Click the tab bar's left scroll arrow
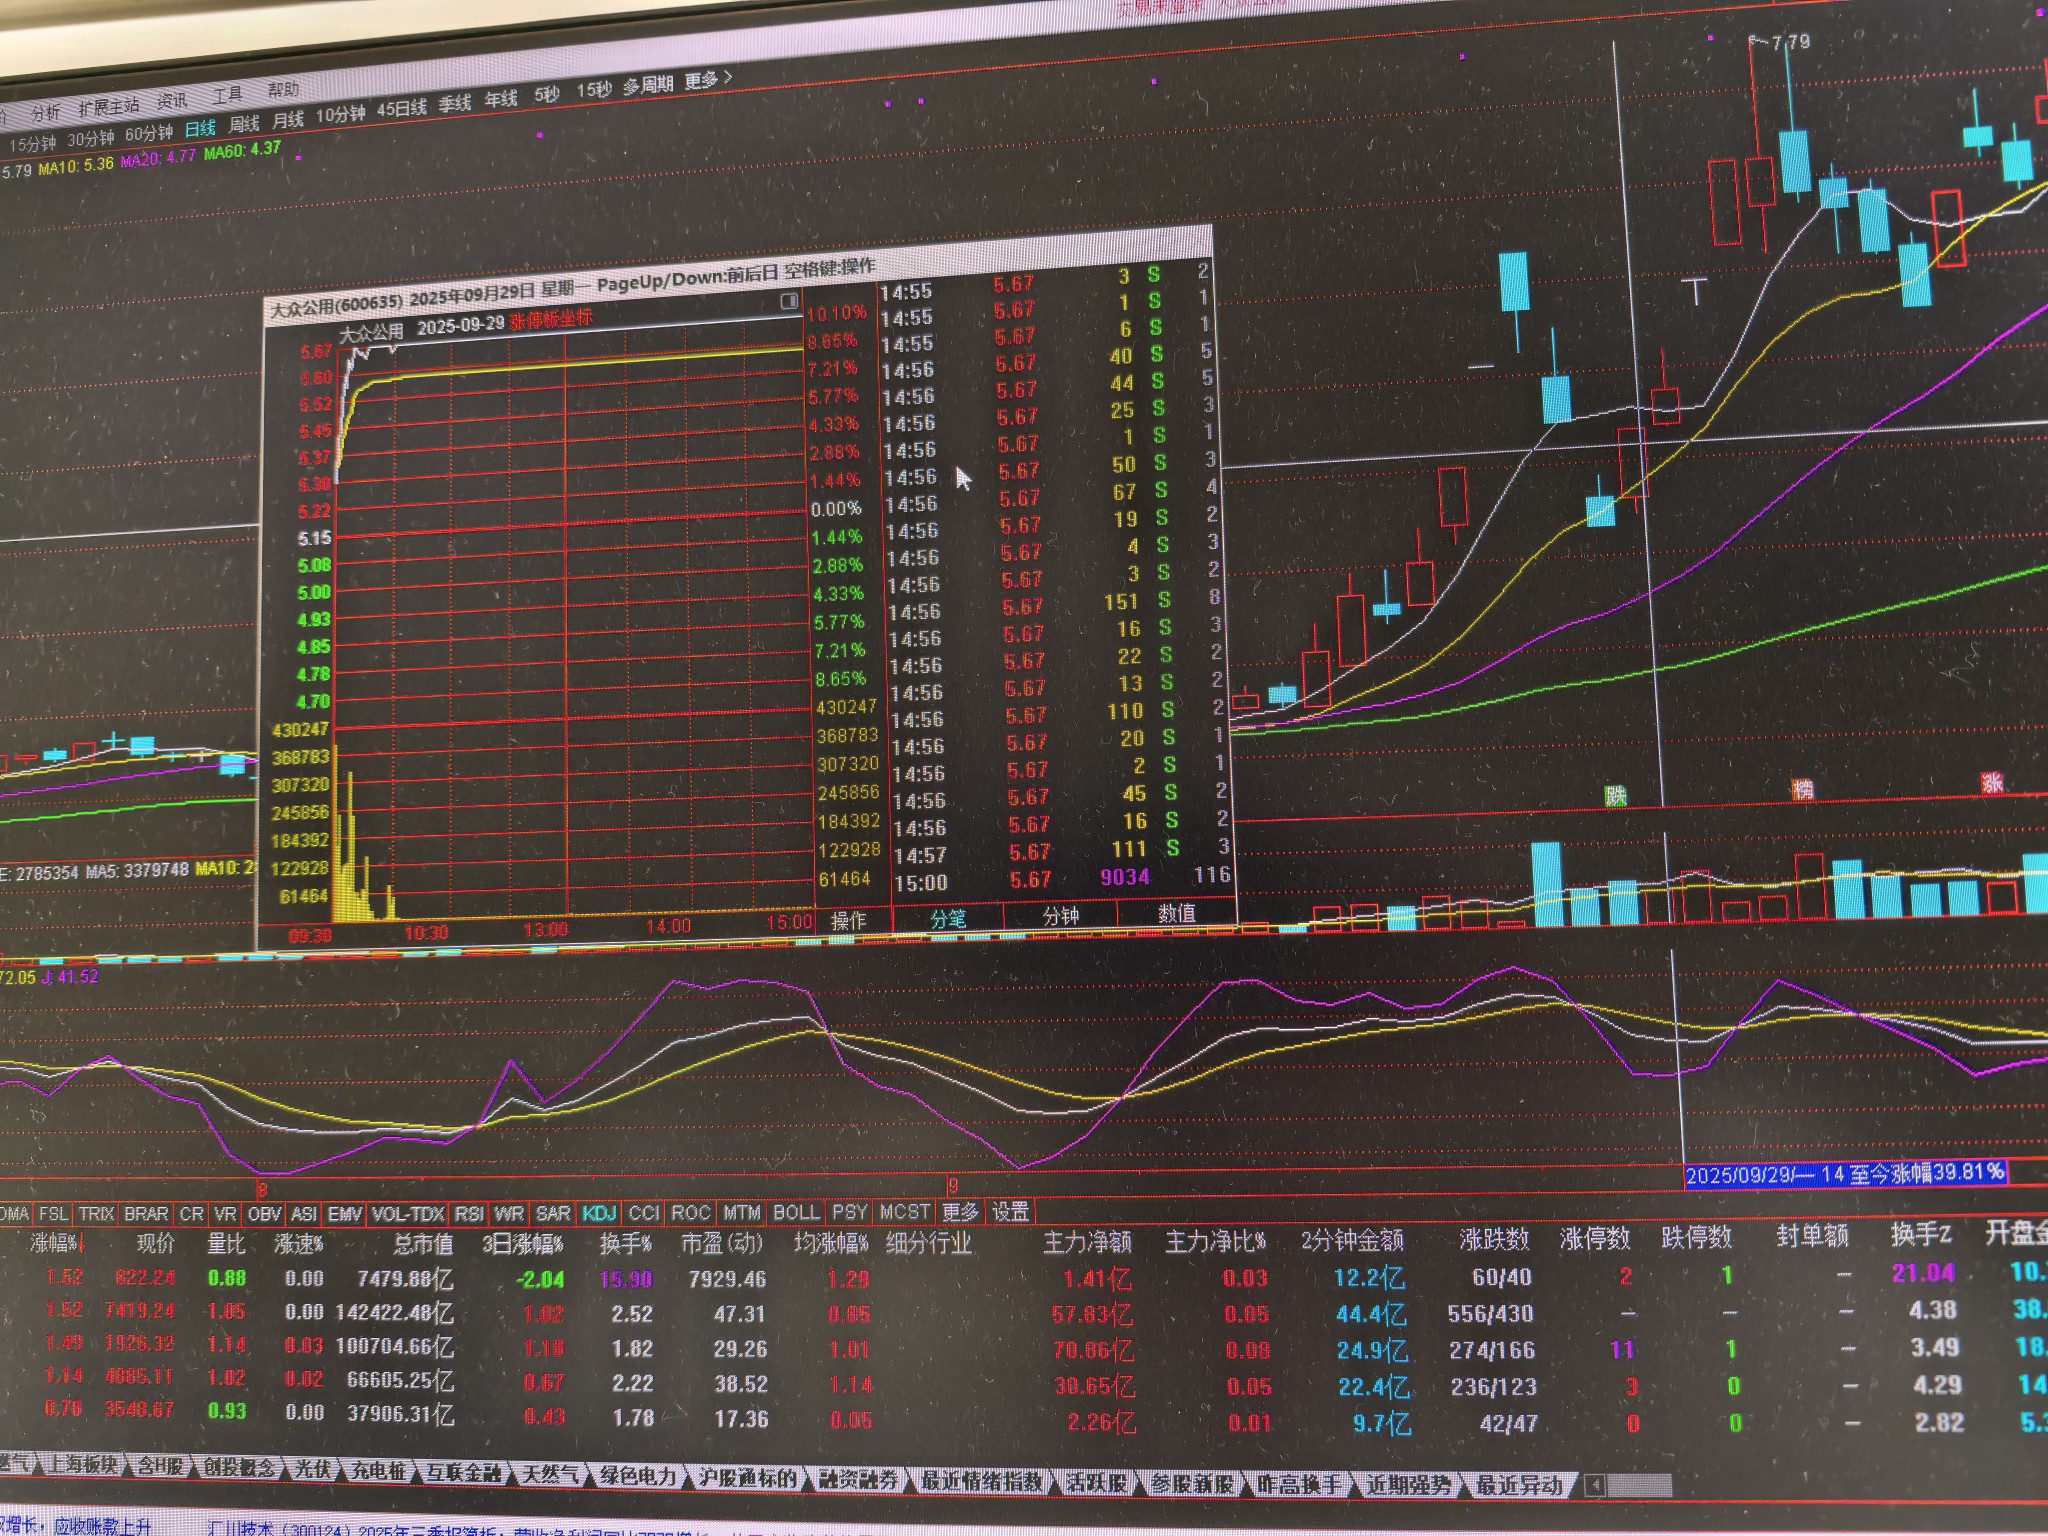The image size is (2048, 1536). (x=1594, y=1484)
